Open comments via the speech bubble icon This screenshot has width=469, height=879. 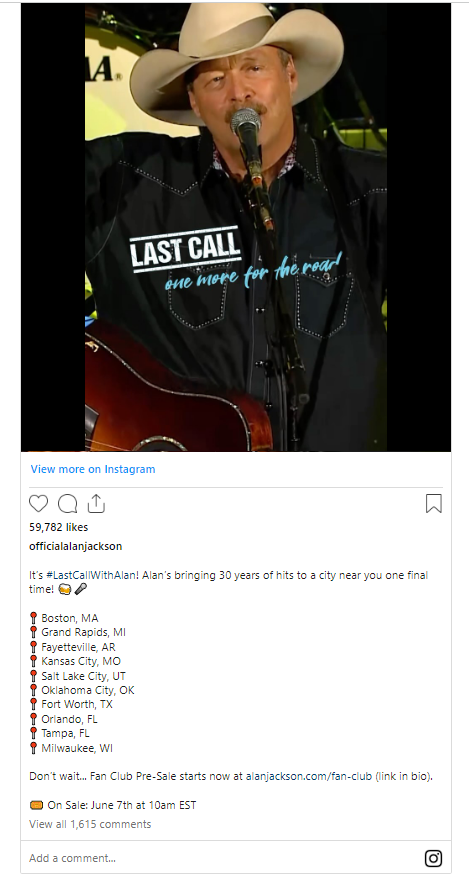[67, 503]
